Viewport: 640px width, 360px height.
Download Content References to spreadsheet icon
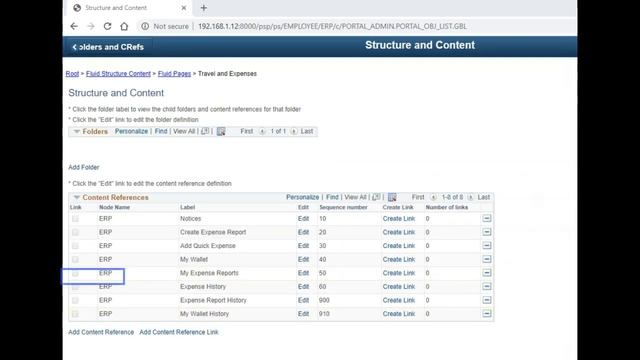(x=392, y=198)
